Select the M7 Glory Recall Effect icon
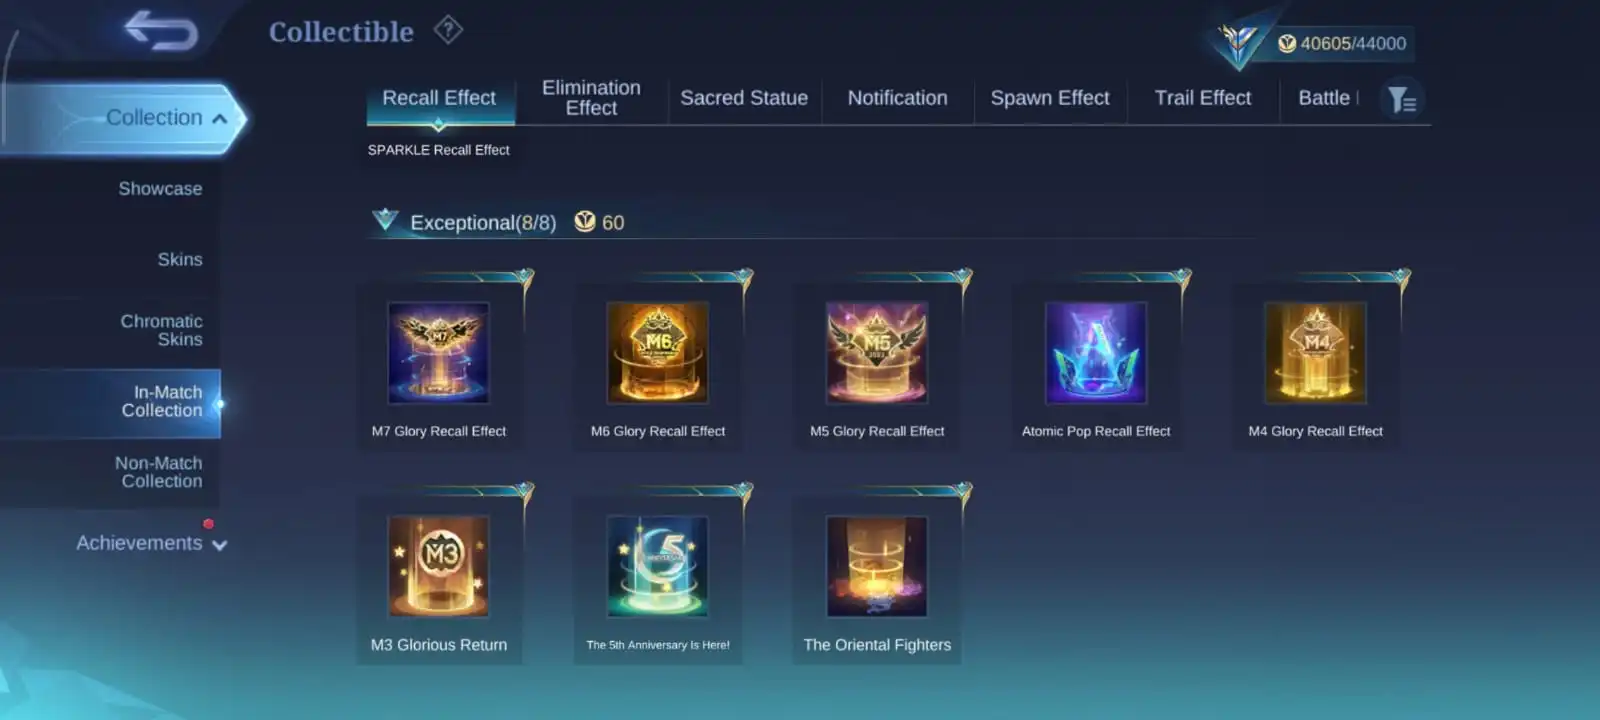Viewport: 1600px width, 720px height. 438,353
